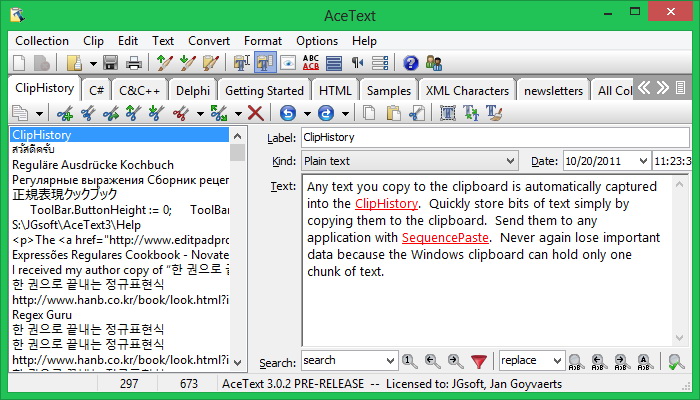Click the find previous magnifier icon
The image size is (700, 400).
coord(433,361)
